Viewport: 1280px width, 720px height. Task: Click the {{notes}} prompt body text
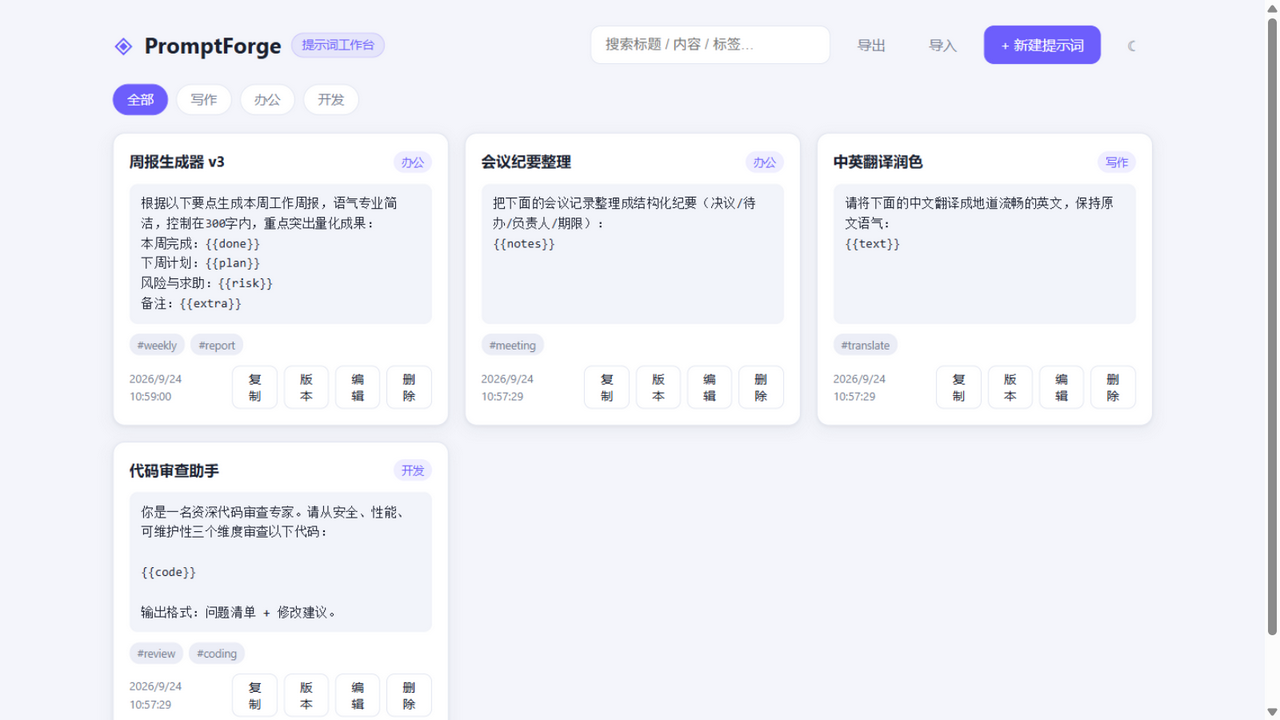524,244
